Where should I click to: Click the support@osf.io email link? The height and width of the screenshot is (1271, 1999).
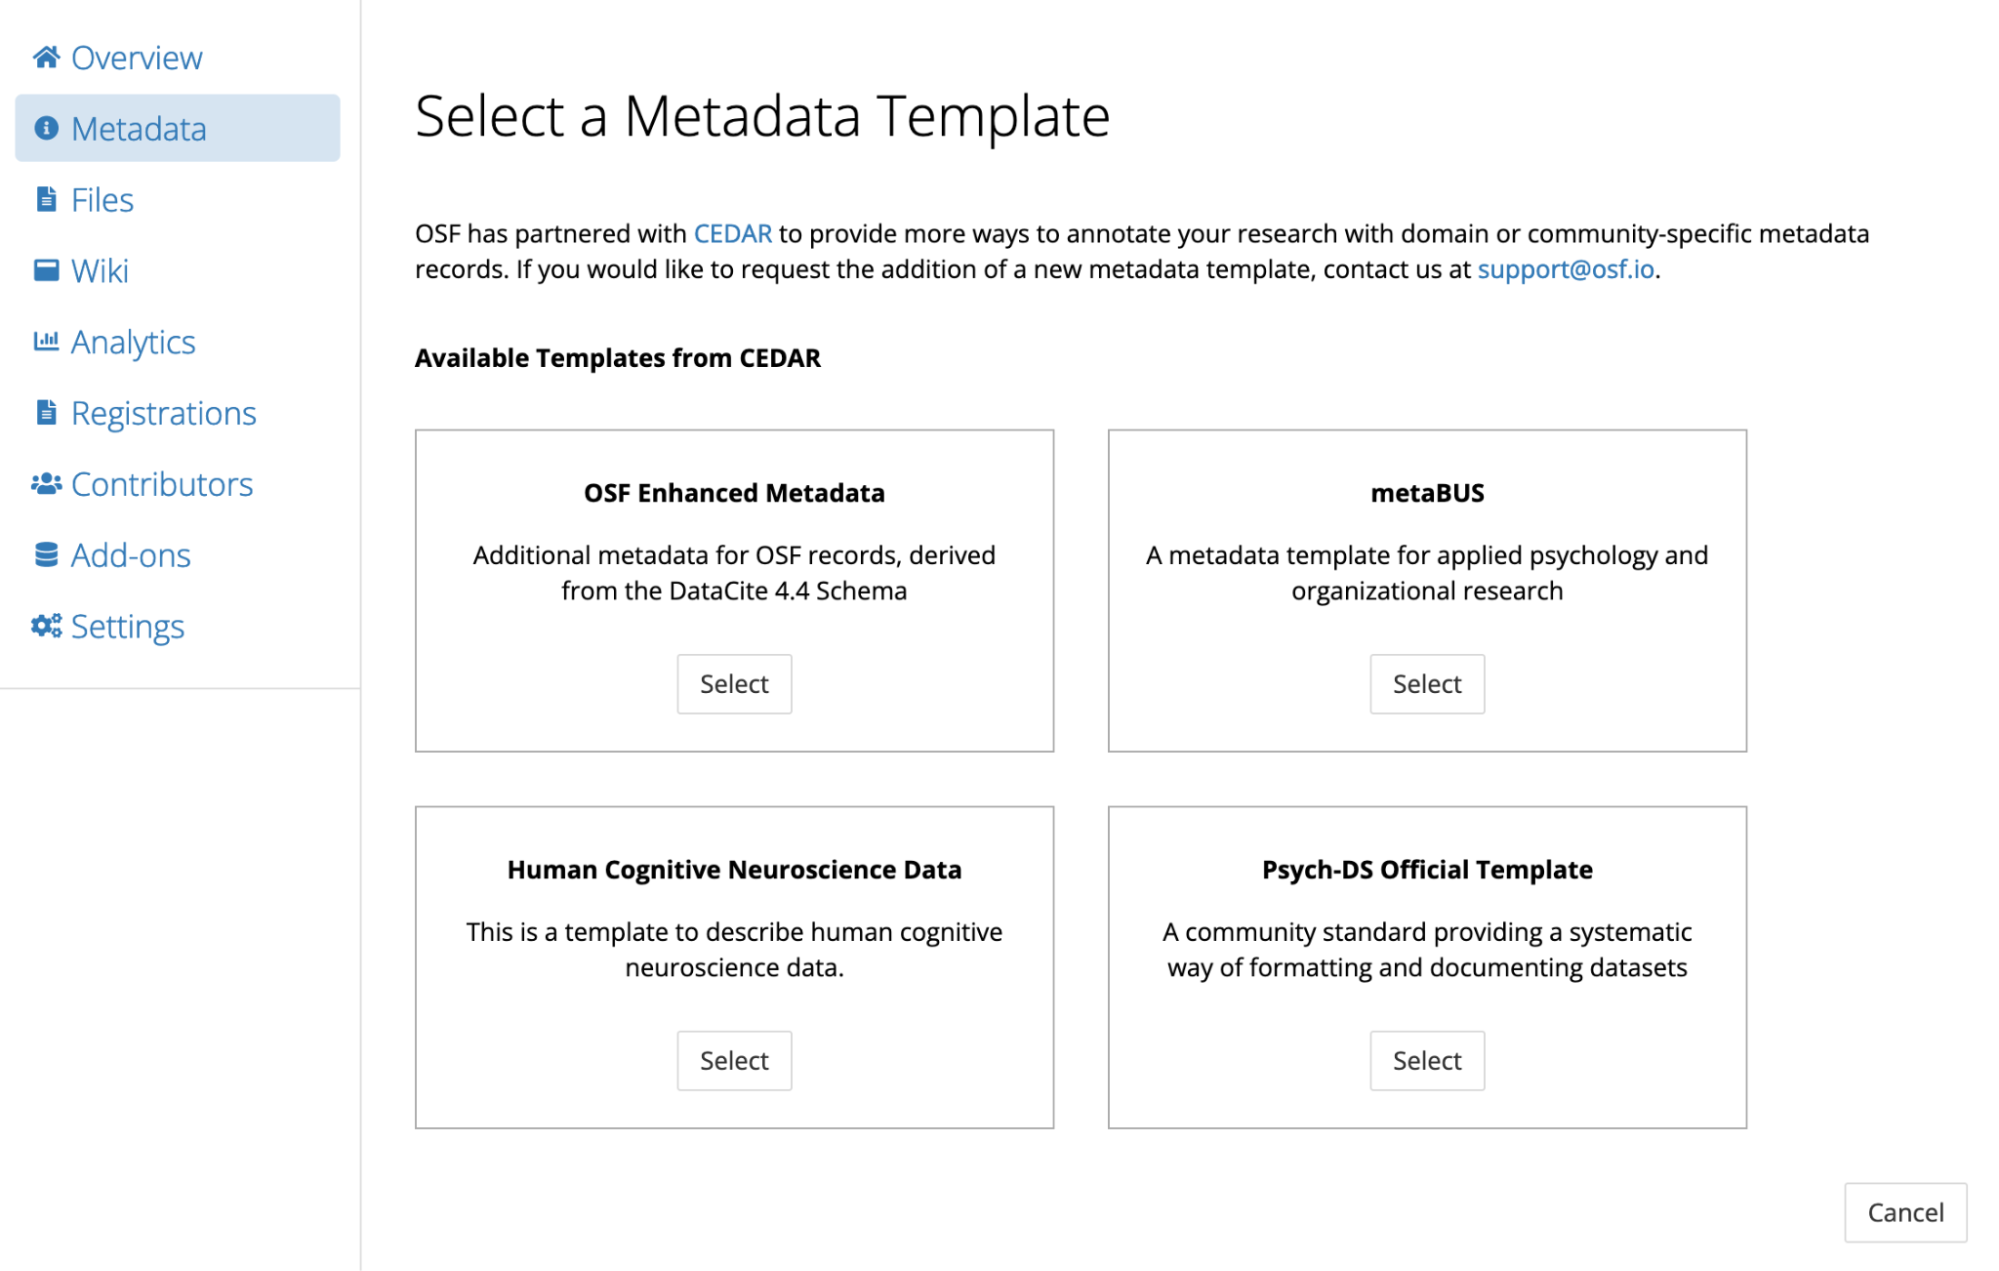click(x=1565, y=270)
